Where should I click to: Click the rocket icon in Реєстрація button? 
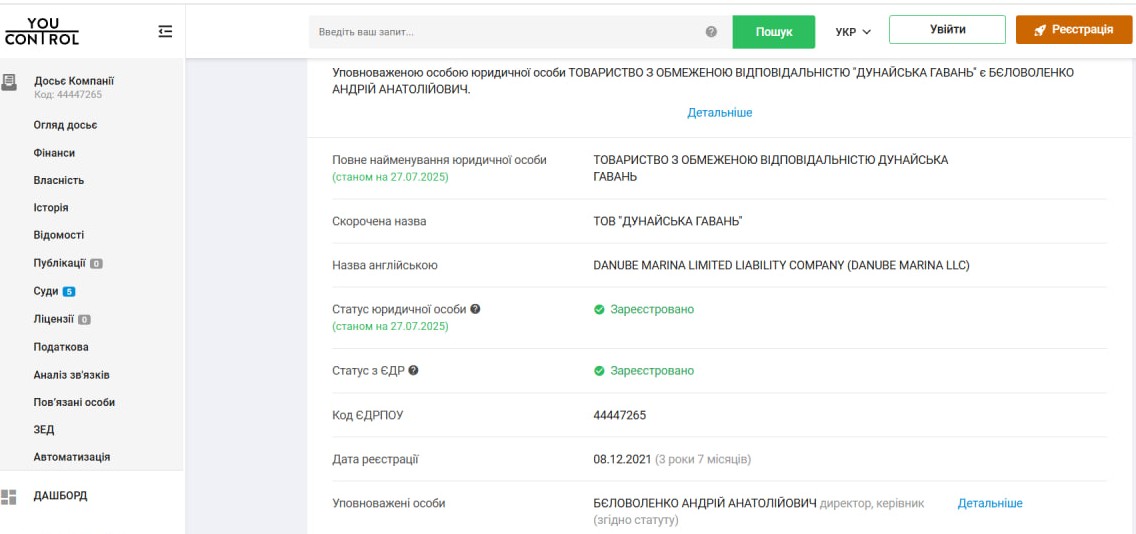[x=1040, y=30]
